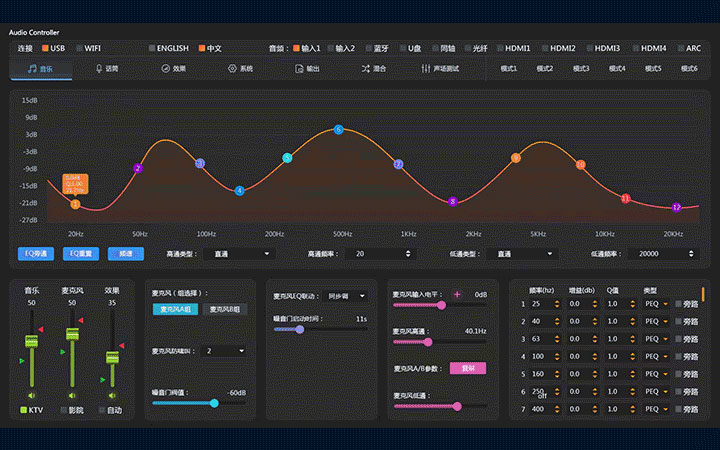Click the EQ reset blue button
The height and width of the screenshot is (450, 720).
[x=81, y=253]
